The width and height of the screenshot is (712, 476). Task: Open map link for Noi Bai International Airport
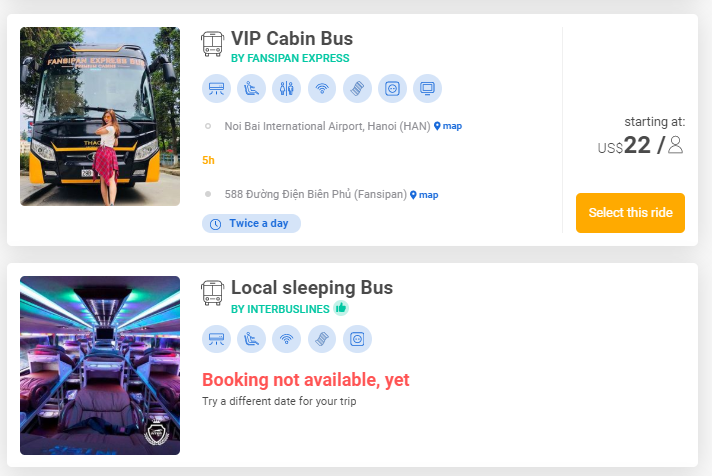[x=448, y=126]
